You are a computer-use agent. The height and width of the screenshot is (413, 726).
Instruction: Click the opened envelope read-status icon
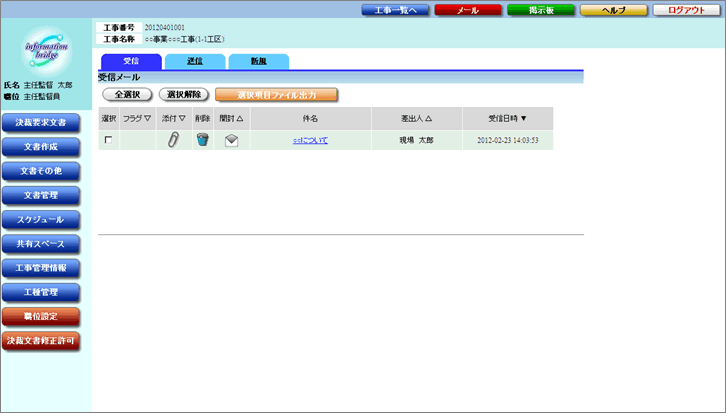coord(231,140)
